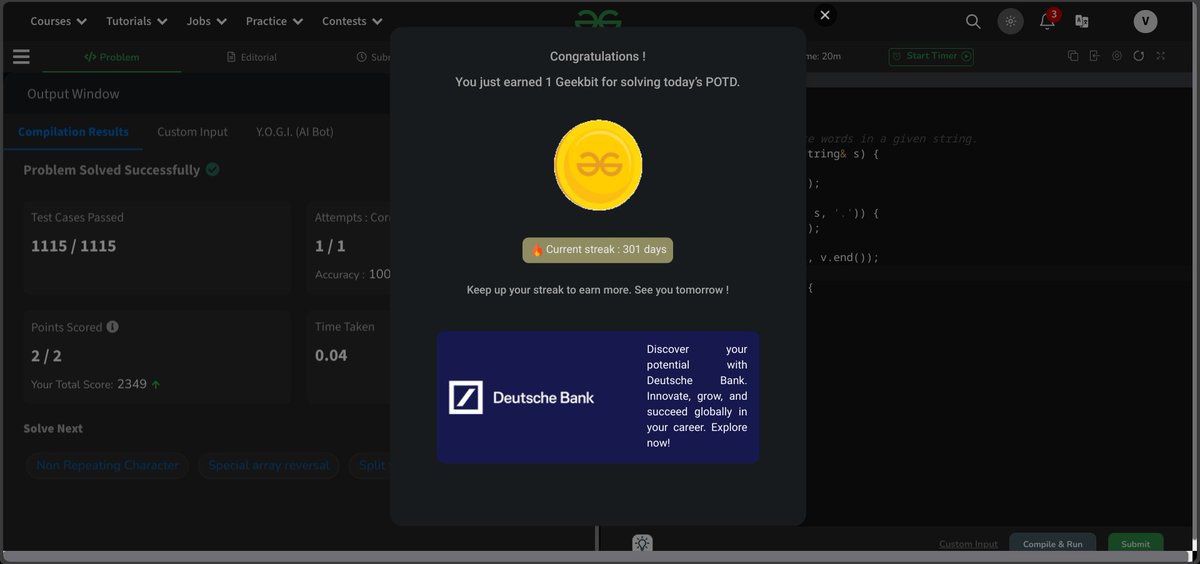
Task: Click the GeeksforGeeks logo in header
Action: pos(598,19)
